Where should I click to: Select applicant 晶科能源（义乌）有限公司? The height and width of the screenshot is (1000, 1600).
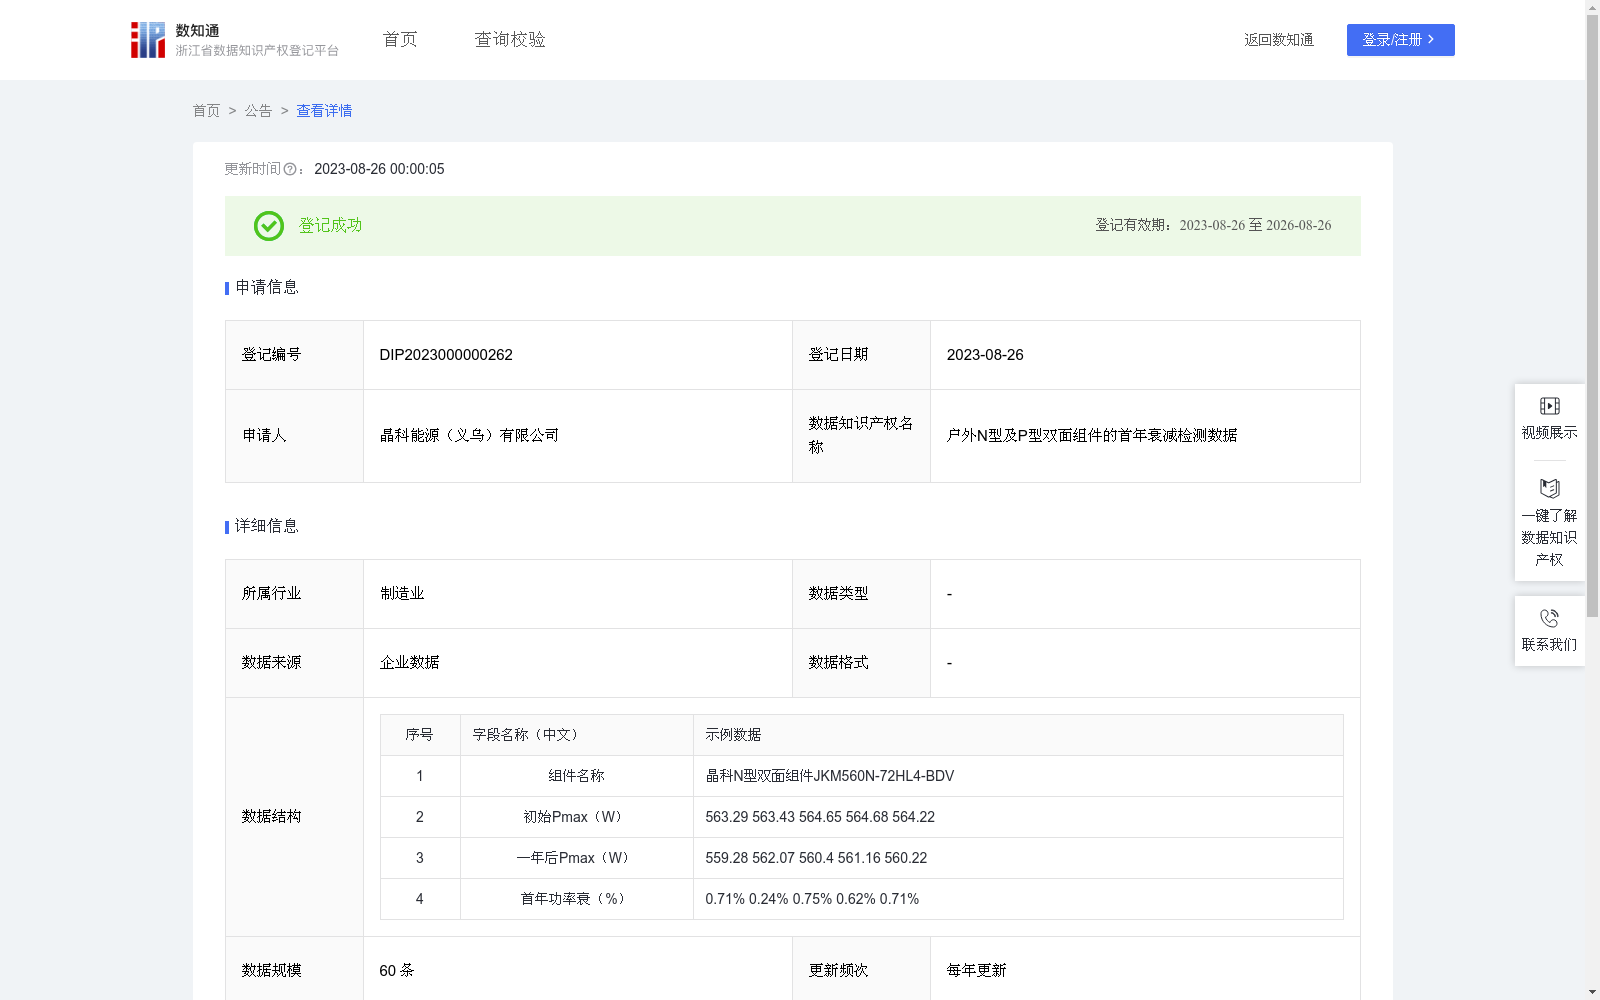pyautogui.click(x=469, y=436)
